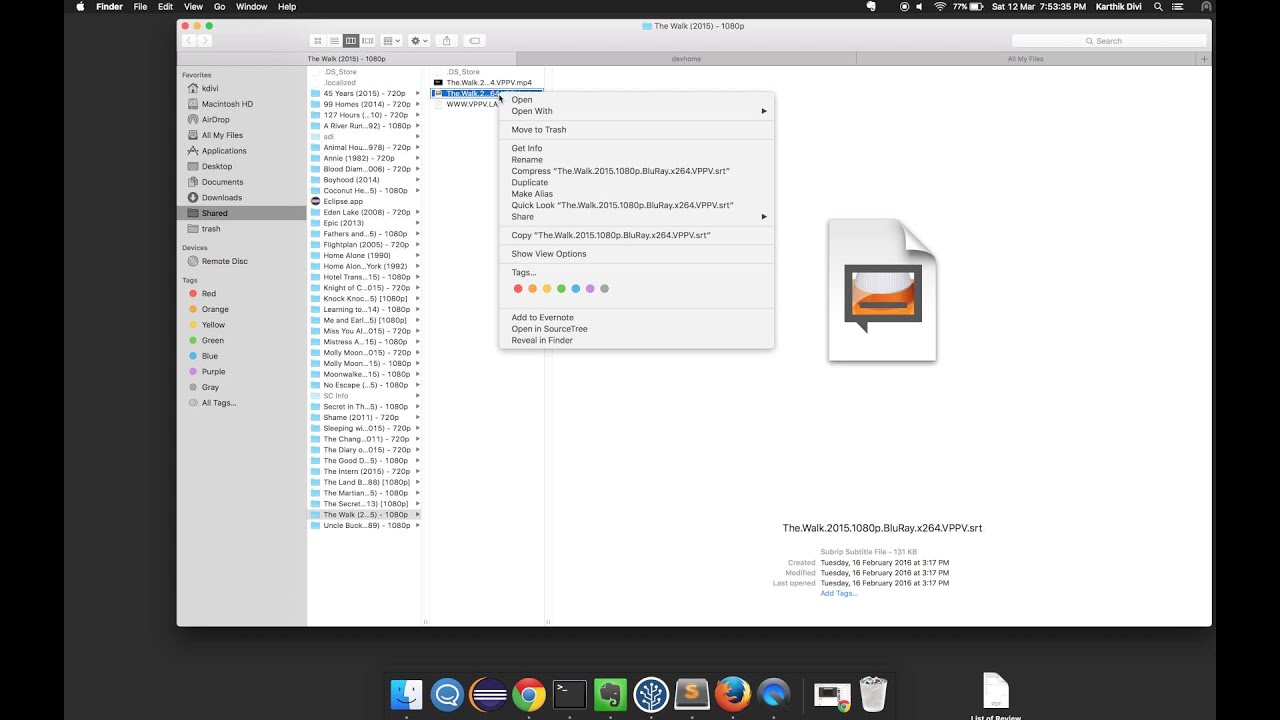
Task: Apply the purple tag color
Action: [x=590, y=289]
